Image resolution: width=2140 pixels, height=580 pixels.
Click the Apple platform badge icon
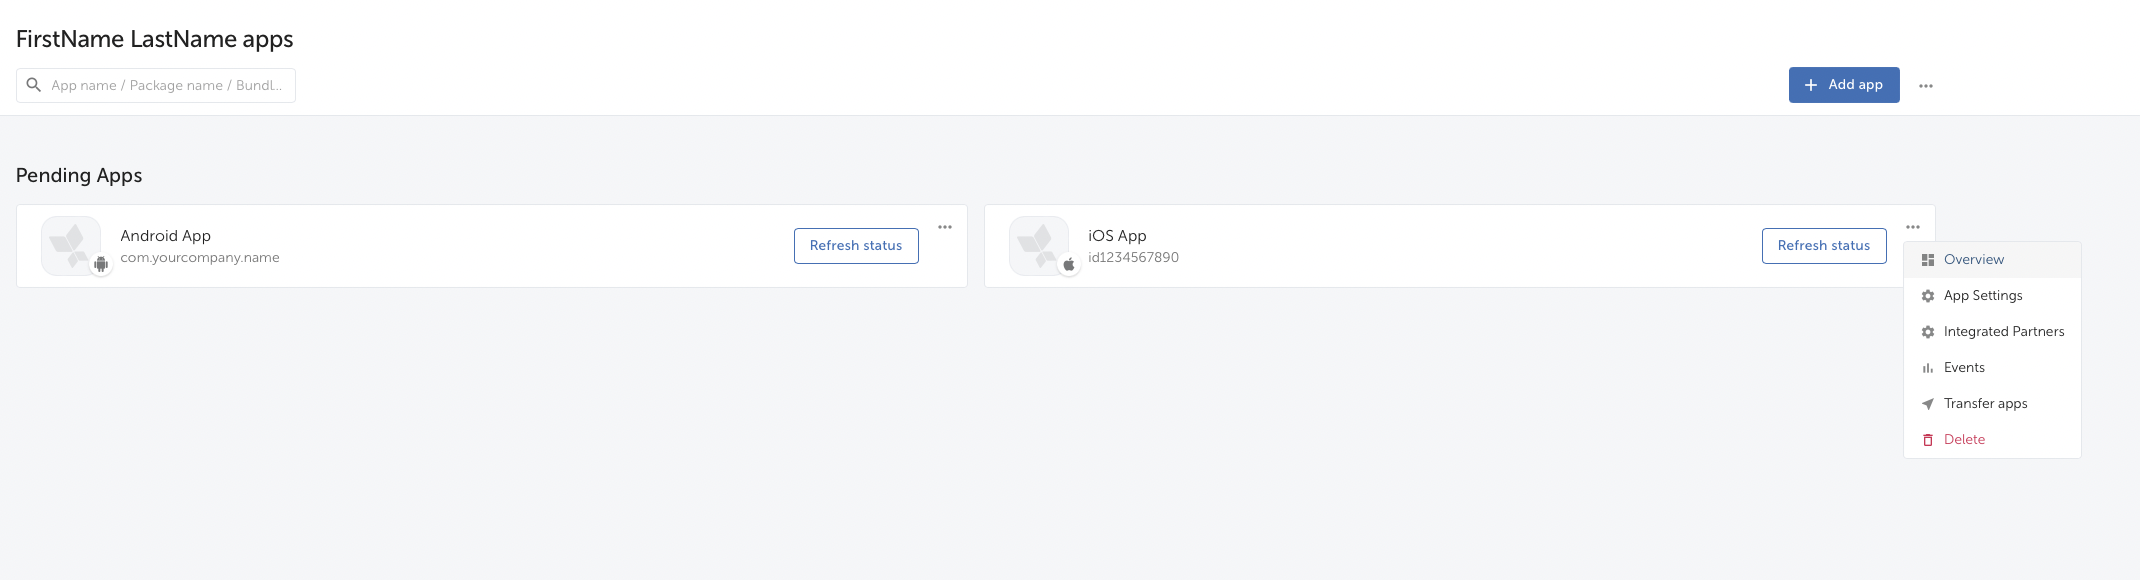click(1069, 265)
